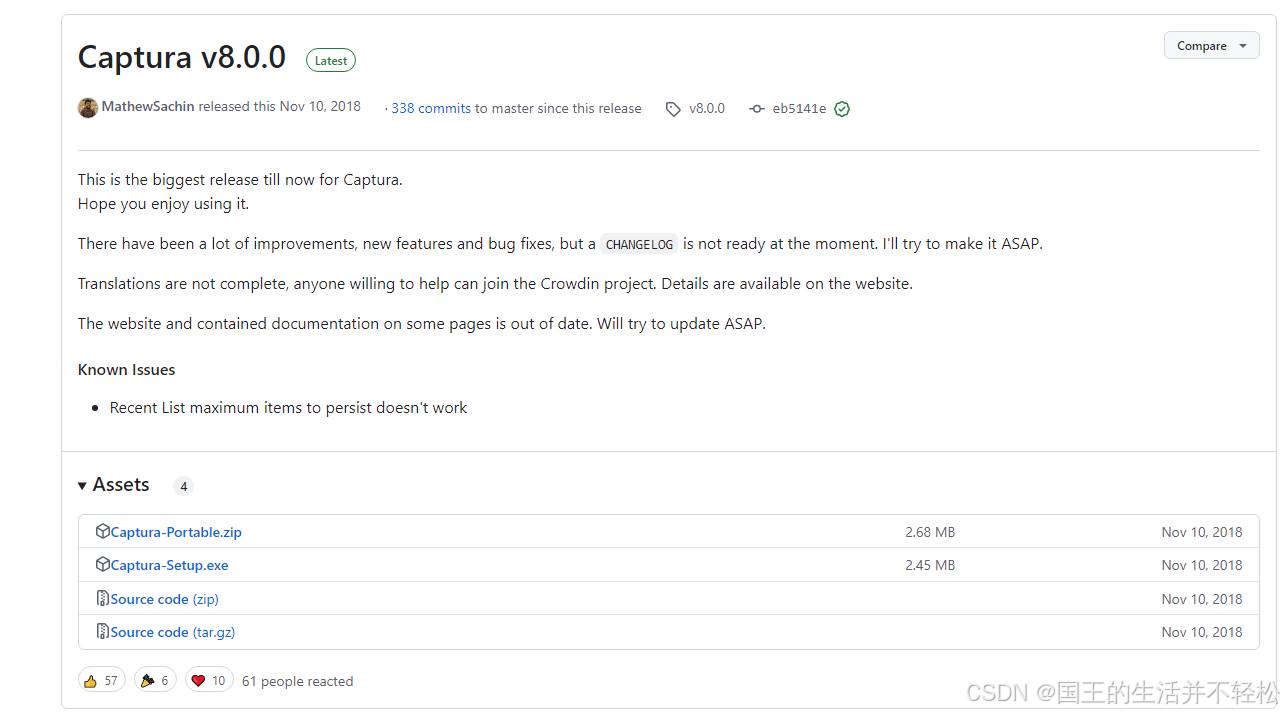
Task: Click the 2.68 MB file size
Action: coord(930,532)
